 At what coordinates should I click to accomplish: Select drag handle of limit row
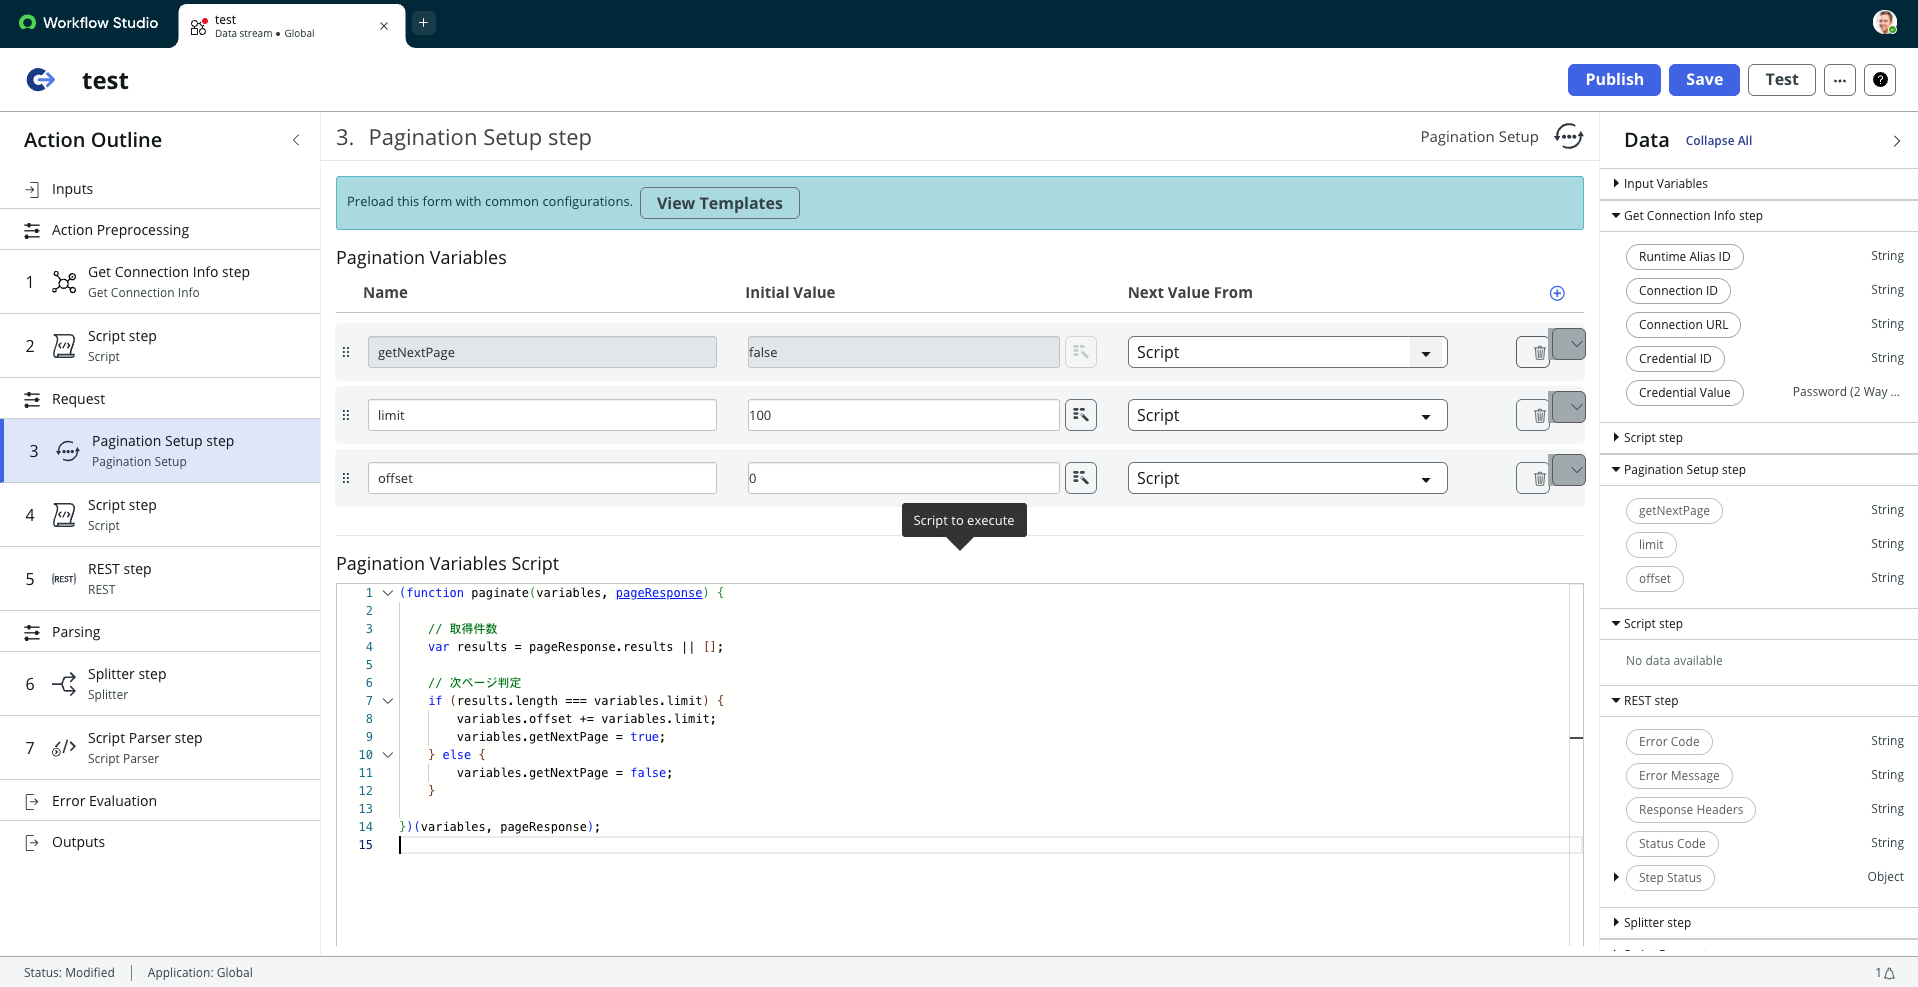[x=346, y=415]
